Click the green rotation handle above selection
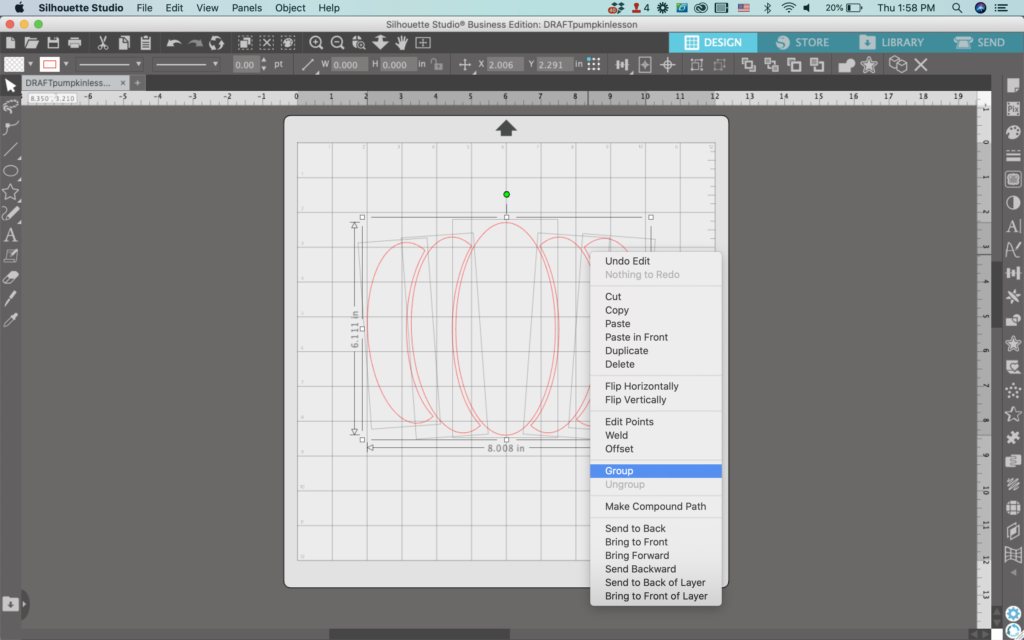Screen dimensions: 1024x640 pyautogui.click(x=506, y=195)
